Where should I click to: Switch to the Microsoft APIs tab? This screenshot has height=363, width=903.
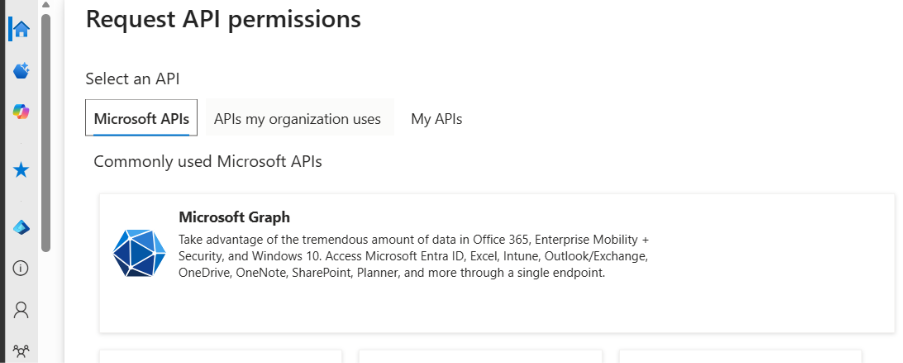point(142,118)
